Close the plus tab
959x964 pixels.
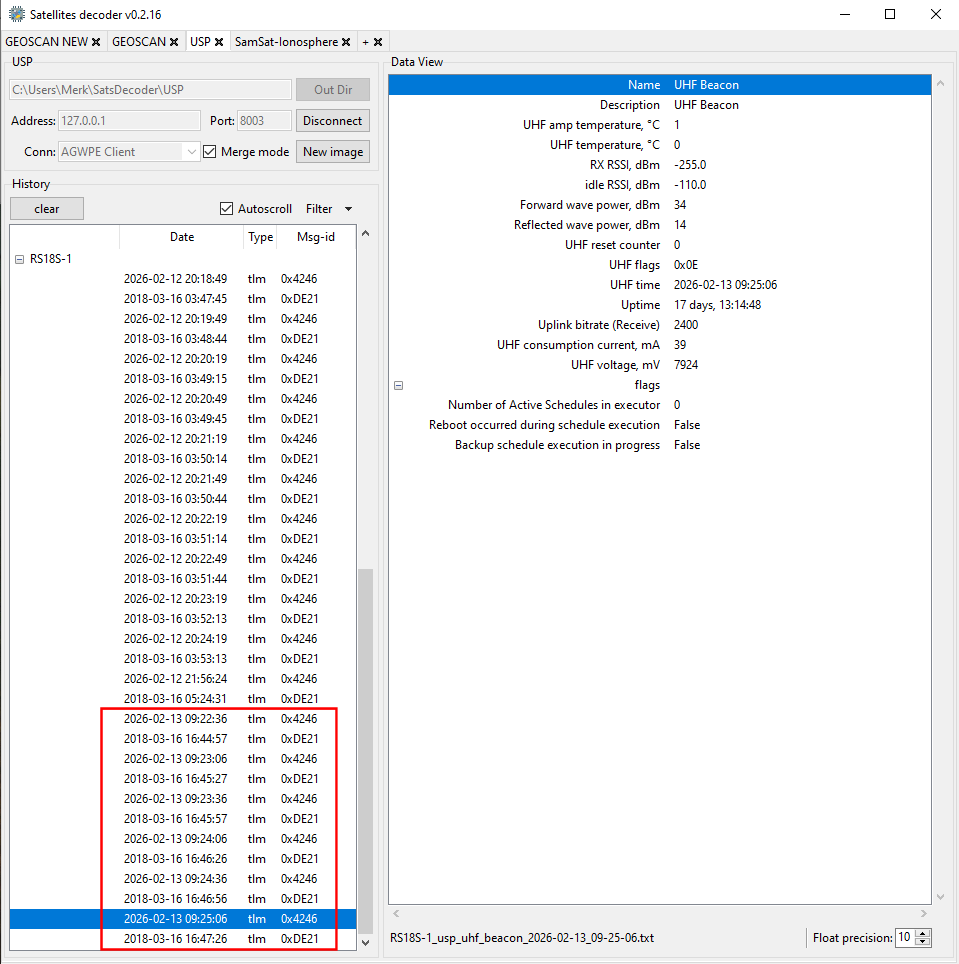pyautogui.click(x=378, y=42)
